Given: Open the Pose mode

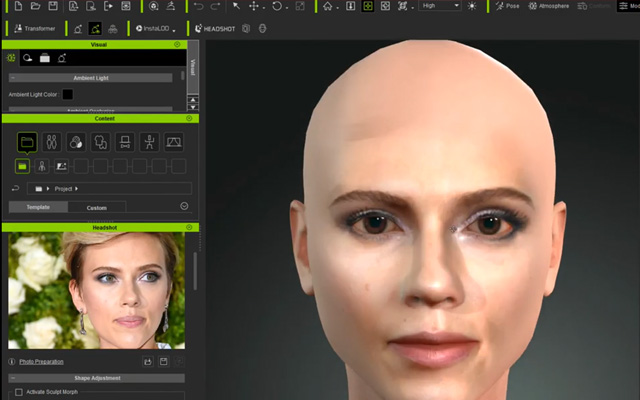Looking at the screenshot, I should (507, 6).
